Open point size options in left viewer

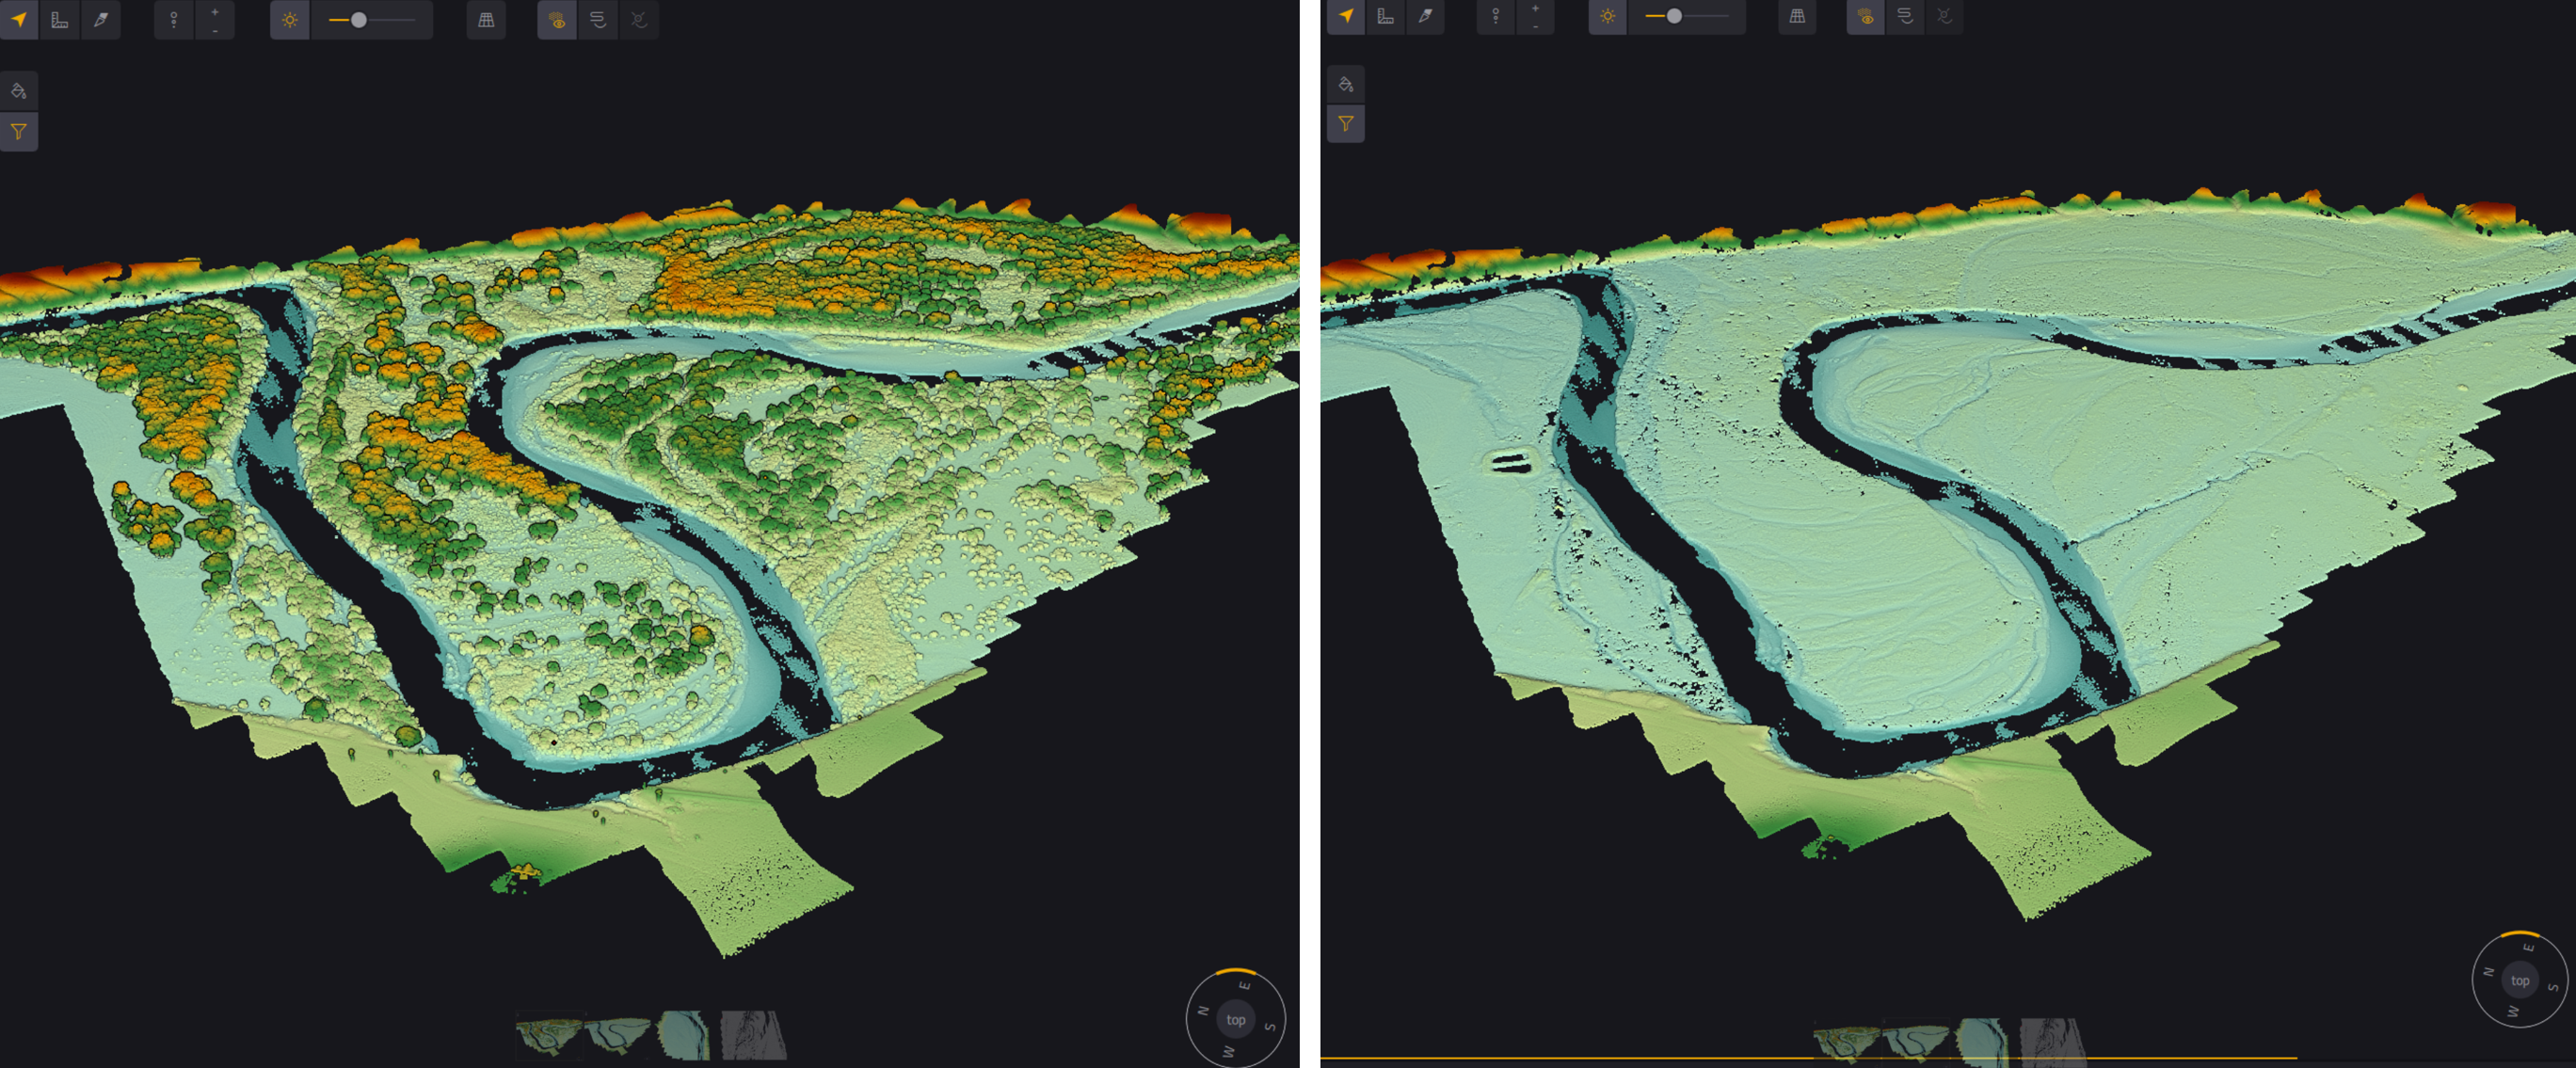(x=174, y=20)
